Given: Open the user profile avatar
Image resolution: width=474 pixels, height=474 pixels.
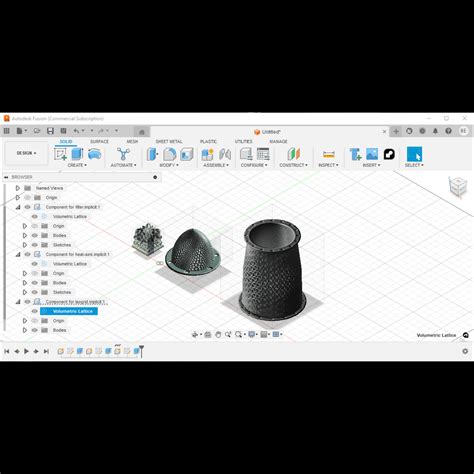Looking at the screenshot, I should (x=463, y=131).
